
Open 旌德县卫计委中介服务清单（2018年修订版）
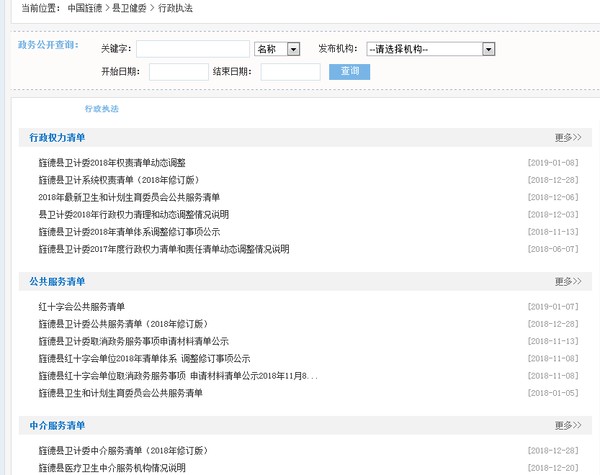pyautogui.click(x=123, y=451)
